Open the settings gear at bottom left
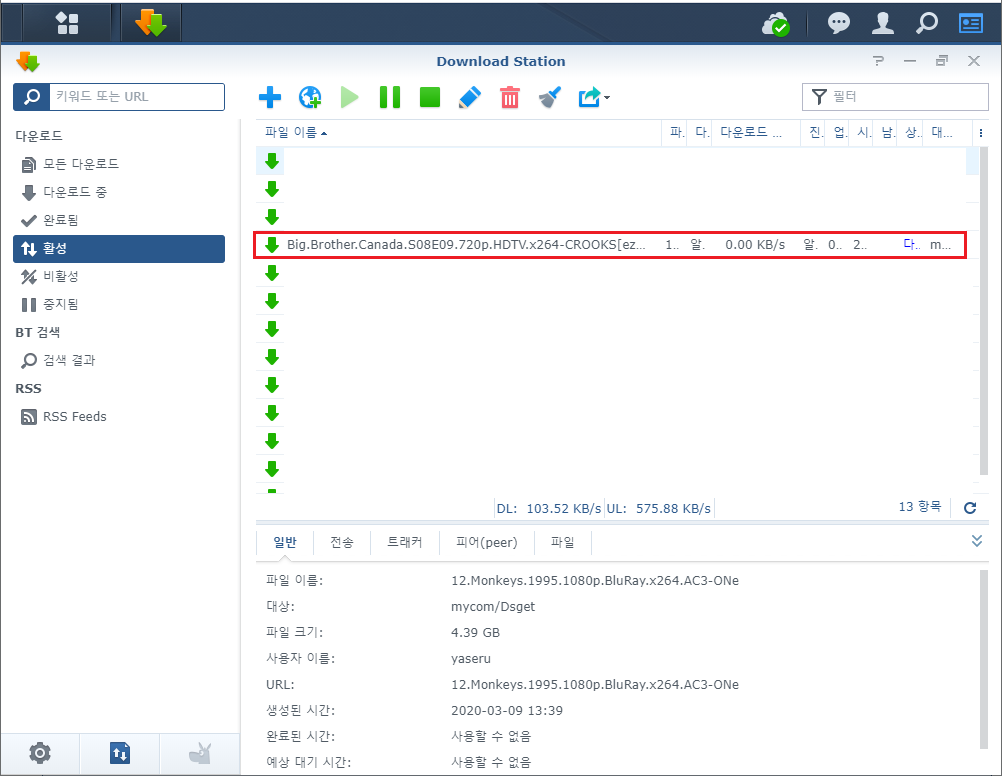Image resolution: width=1002 pixels, height=776 pixels. (x=40, y=753)
